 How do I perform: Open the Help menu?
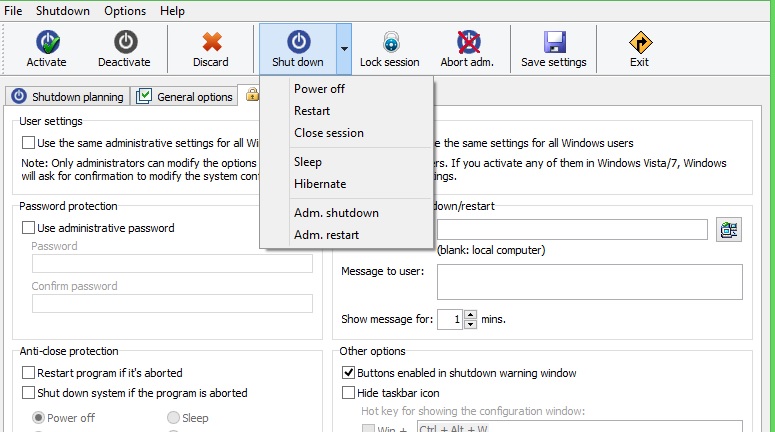172,10
